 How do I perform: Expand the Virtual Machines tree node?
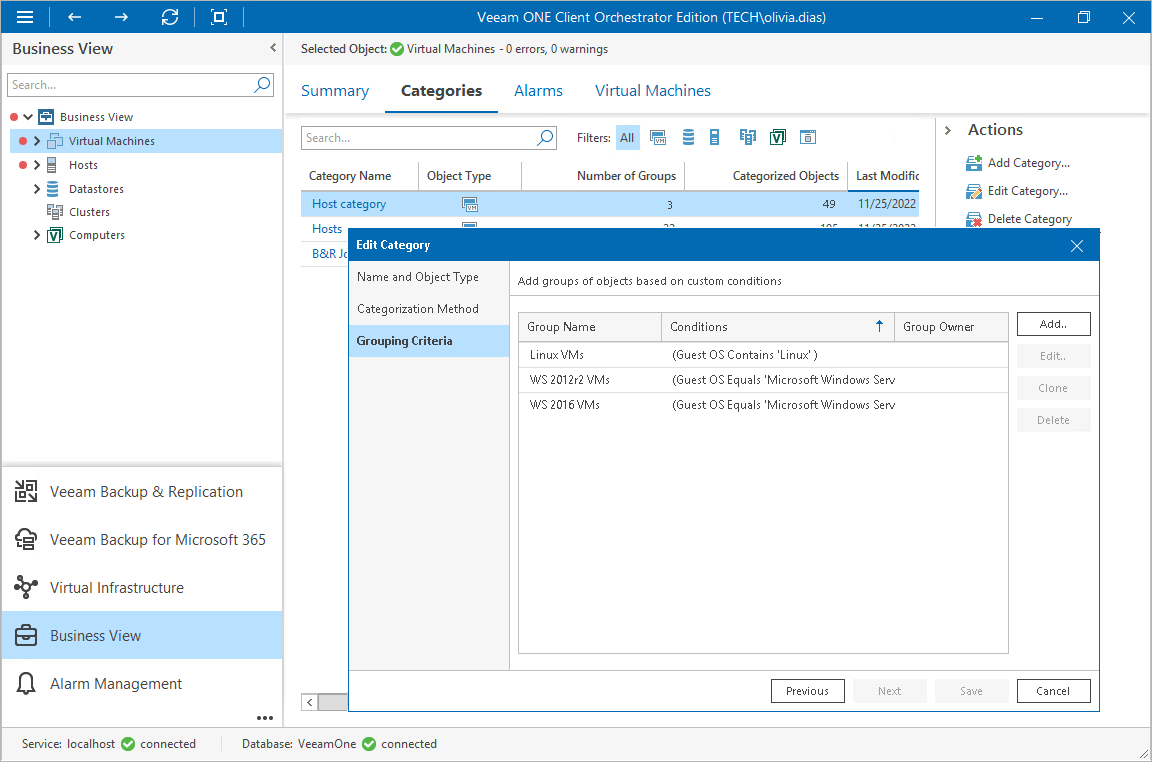[x=37, y=141]
